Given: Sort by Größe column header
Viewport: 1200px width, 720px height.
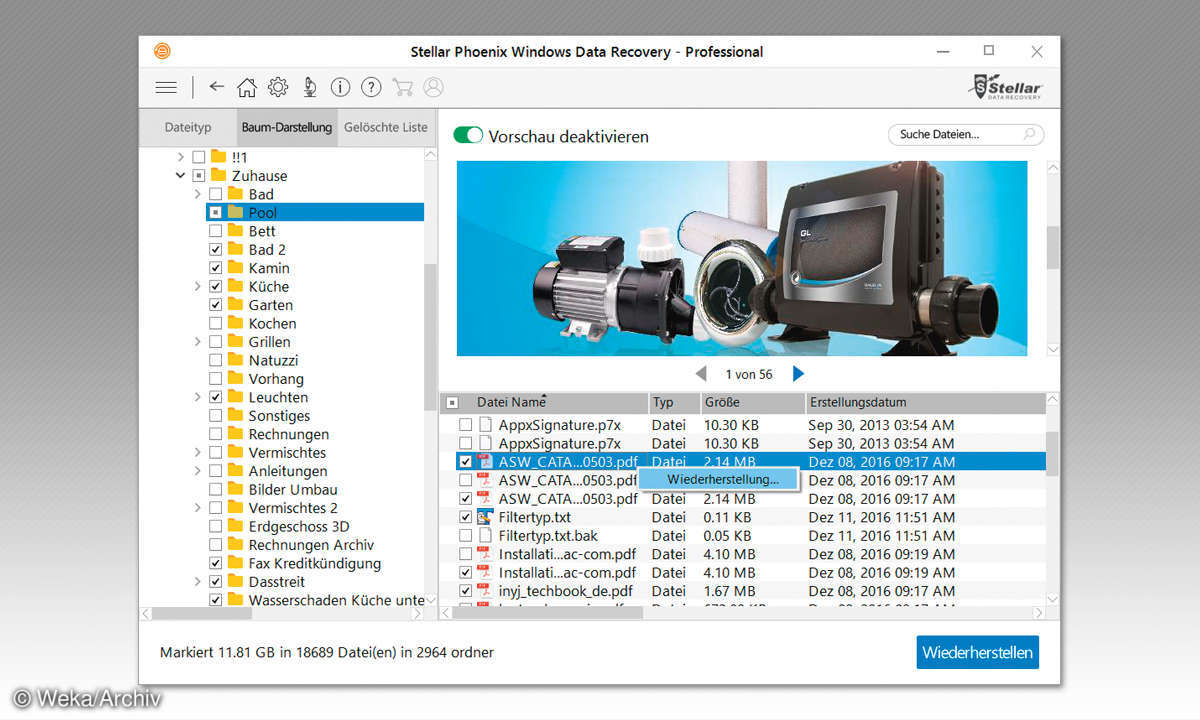Looking at the screenshot, I should 752,403.
